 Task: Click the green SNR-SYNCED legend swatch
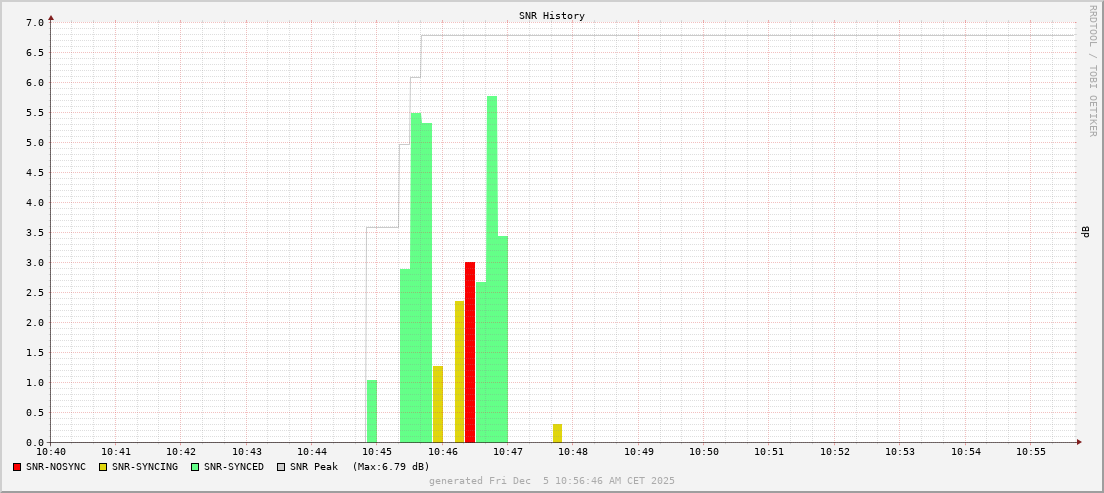(195, 467)
